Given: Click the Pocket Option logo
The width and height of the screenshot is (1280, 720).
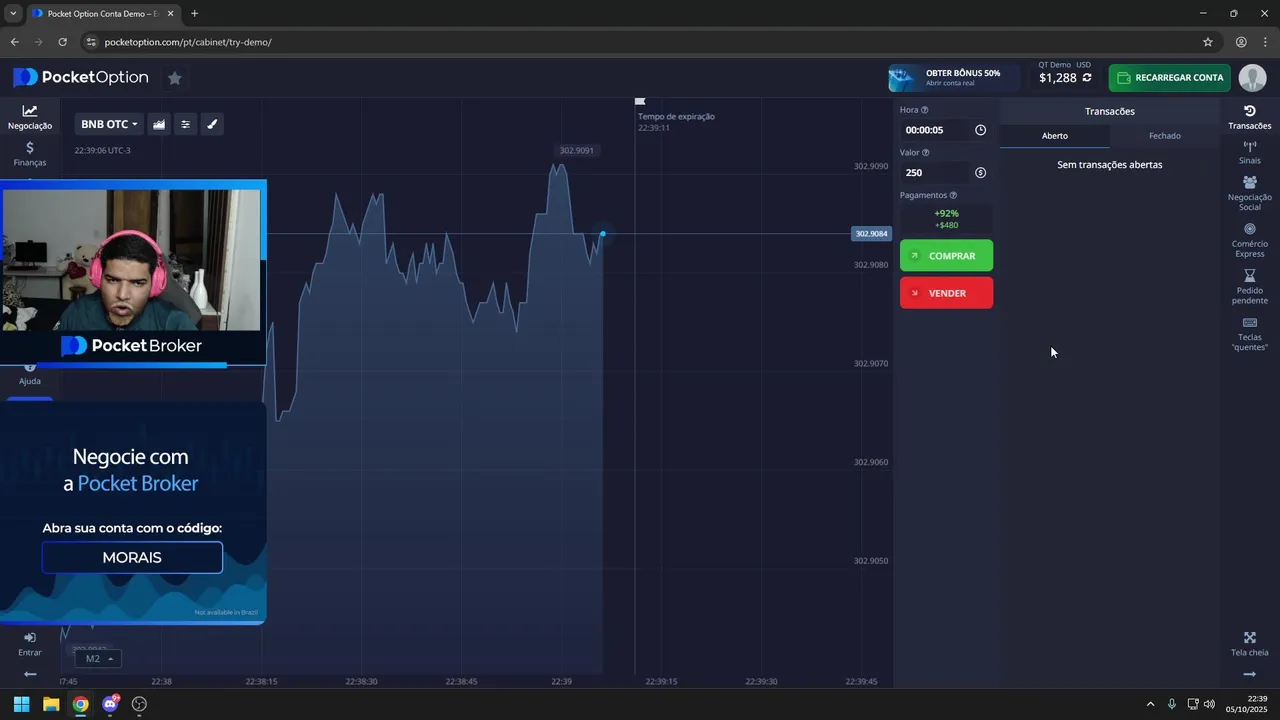Looking at the screenshot, I should pos(81,77).
